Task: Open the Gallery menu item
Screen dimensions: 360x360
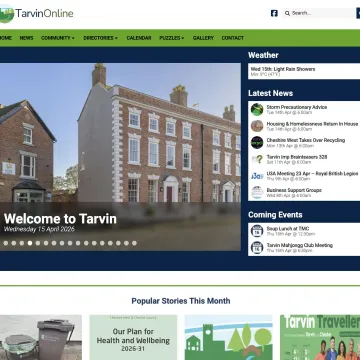Action: click(203, 38)
